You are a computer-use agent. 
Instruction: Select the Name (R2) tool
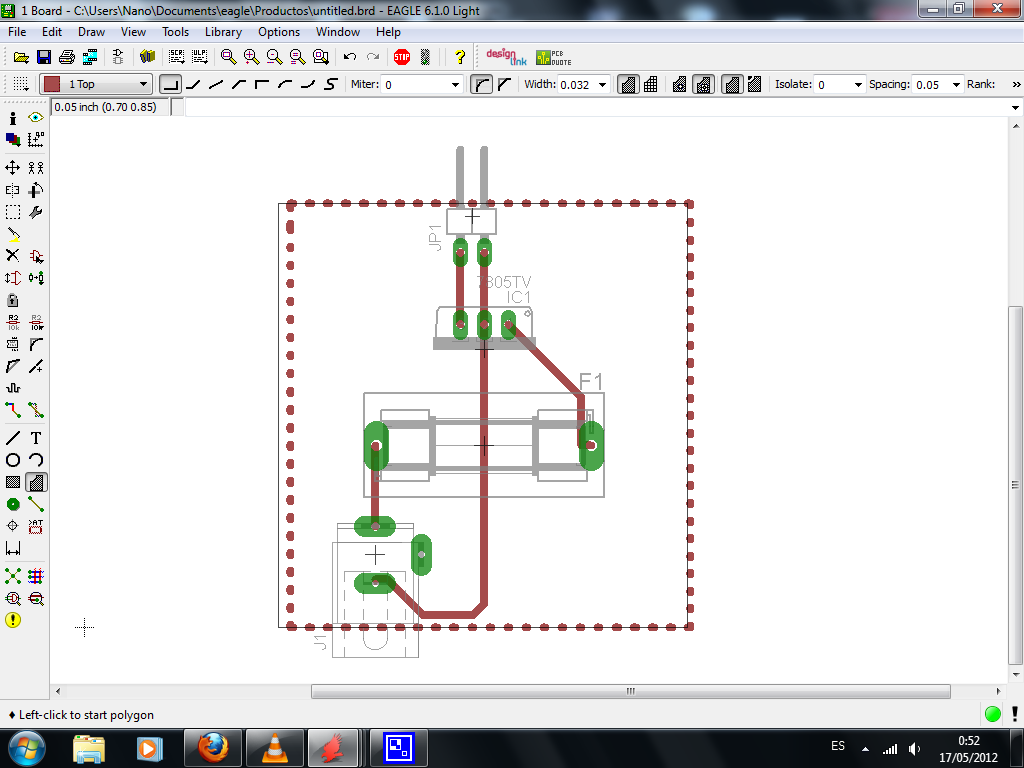point(12,322)
